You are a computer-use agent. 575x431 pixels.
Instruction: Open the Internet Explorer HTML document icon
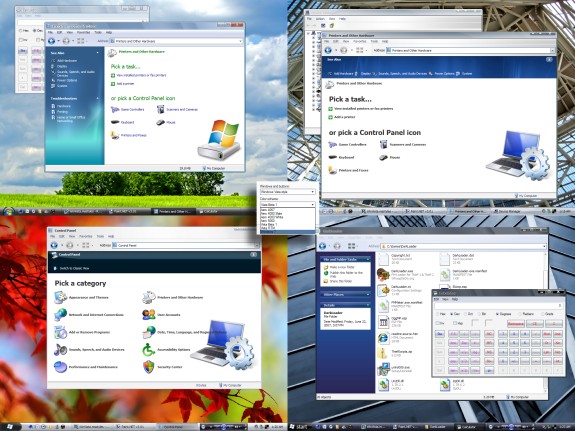(x=383, y=338)
